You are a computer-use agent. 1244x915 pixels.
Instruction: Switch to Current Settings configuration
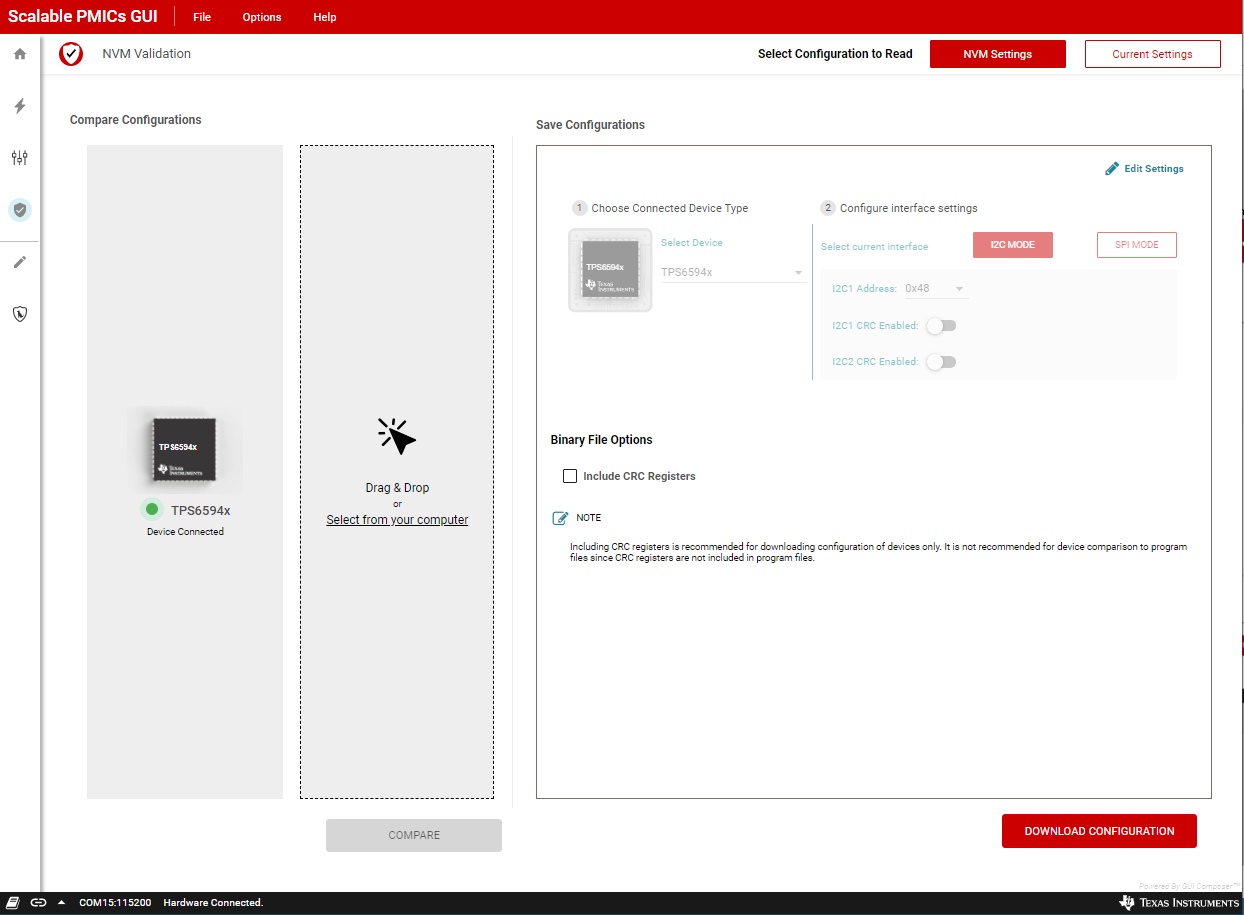[1152, 54]
